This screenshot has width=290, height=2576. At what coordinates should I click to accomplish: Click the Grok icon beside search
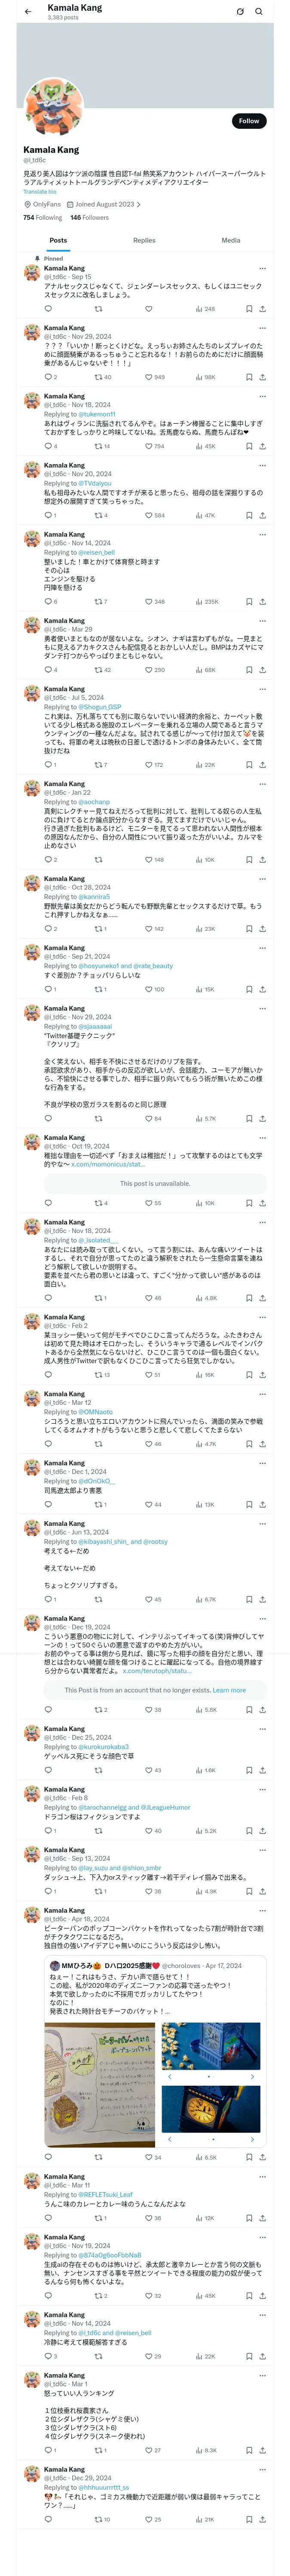pyautogui.click(x=240, y=12)
